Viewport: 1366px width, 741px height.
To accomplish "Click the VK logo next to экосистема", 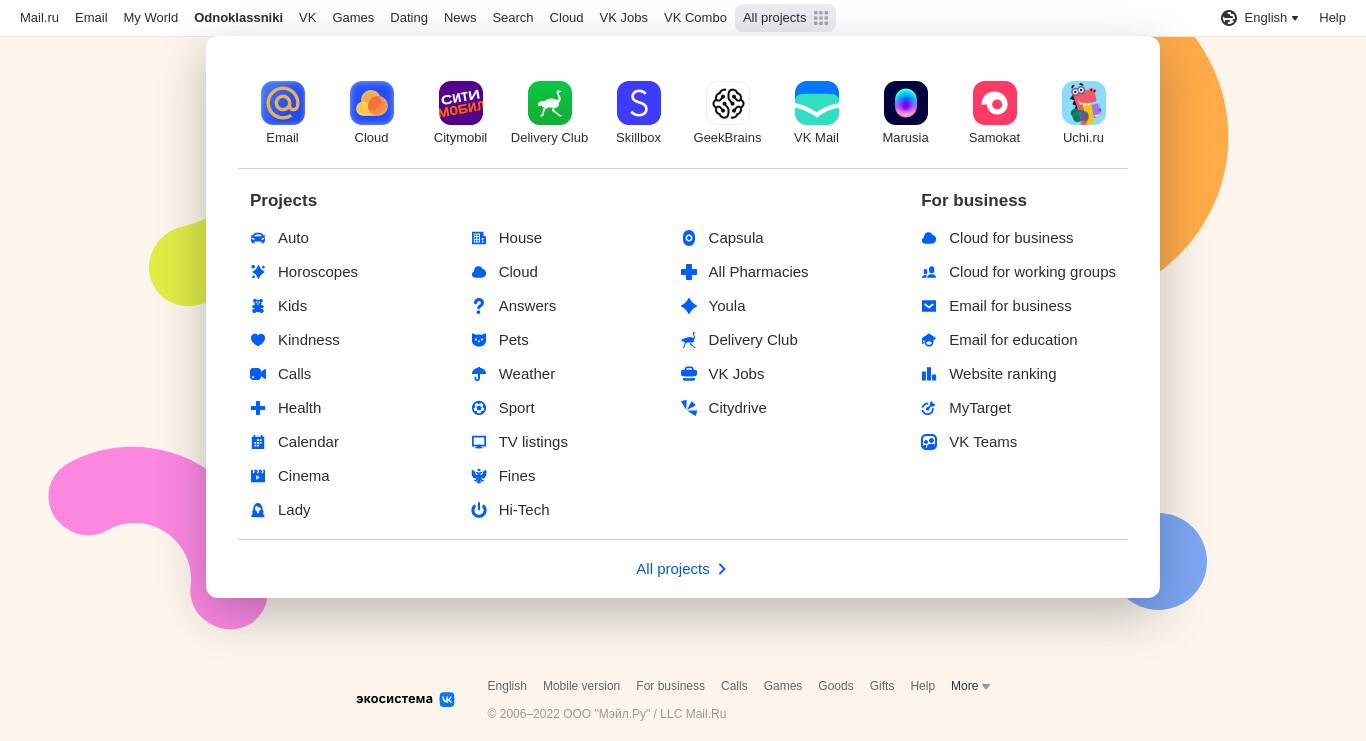I will pyautogui.click(x=447, y=700).
